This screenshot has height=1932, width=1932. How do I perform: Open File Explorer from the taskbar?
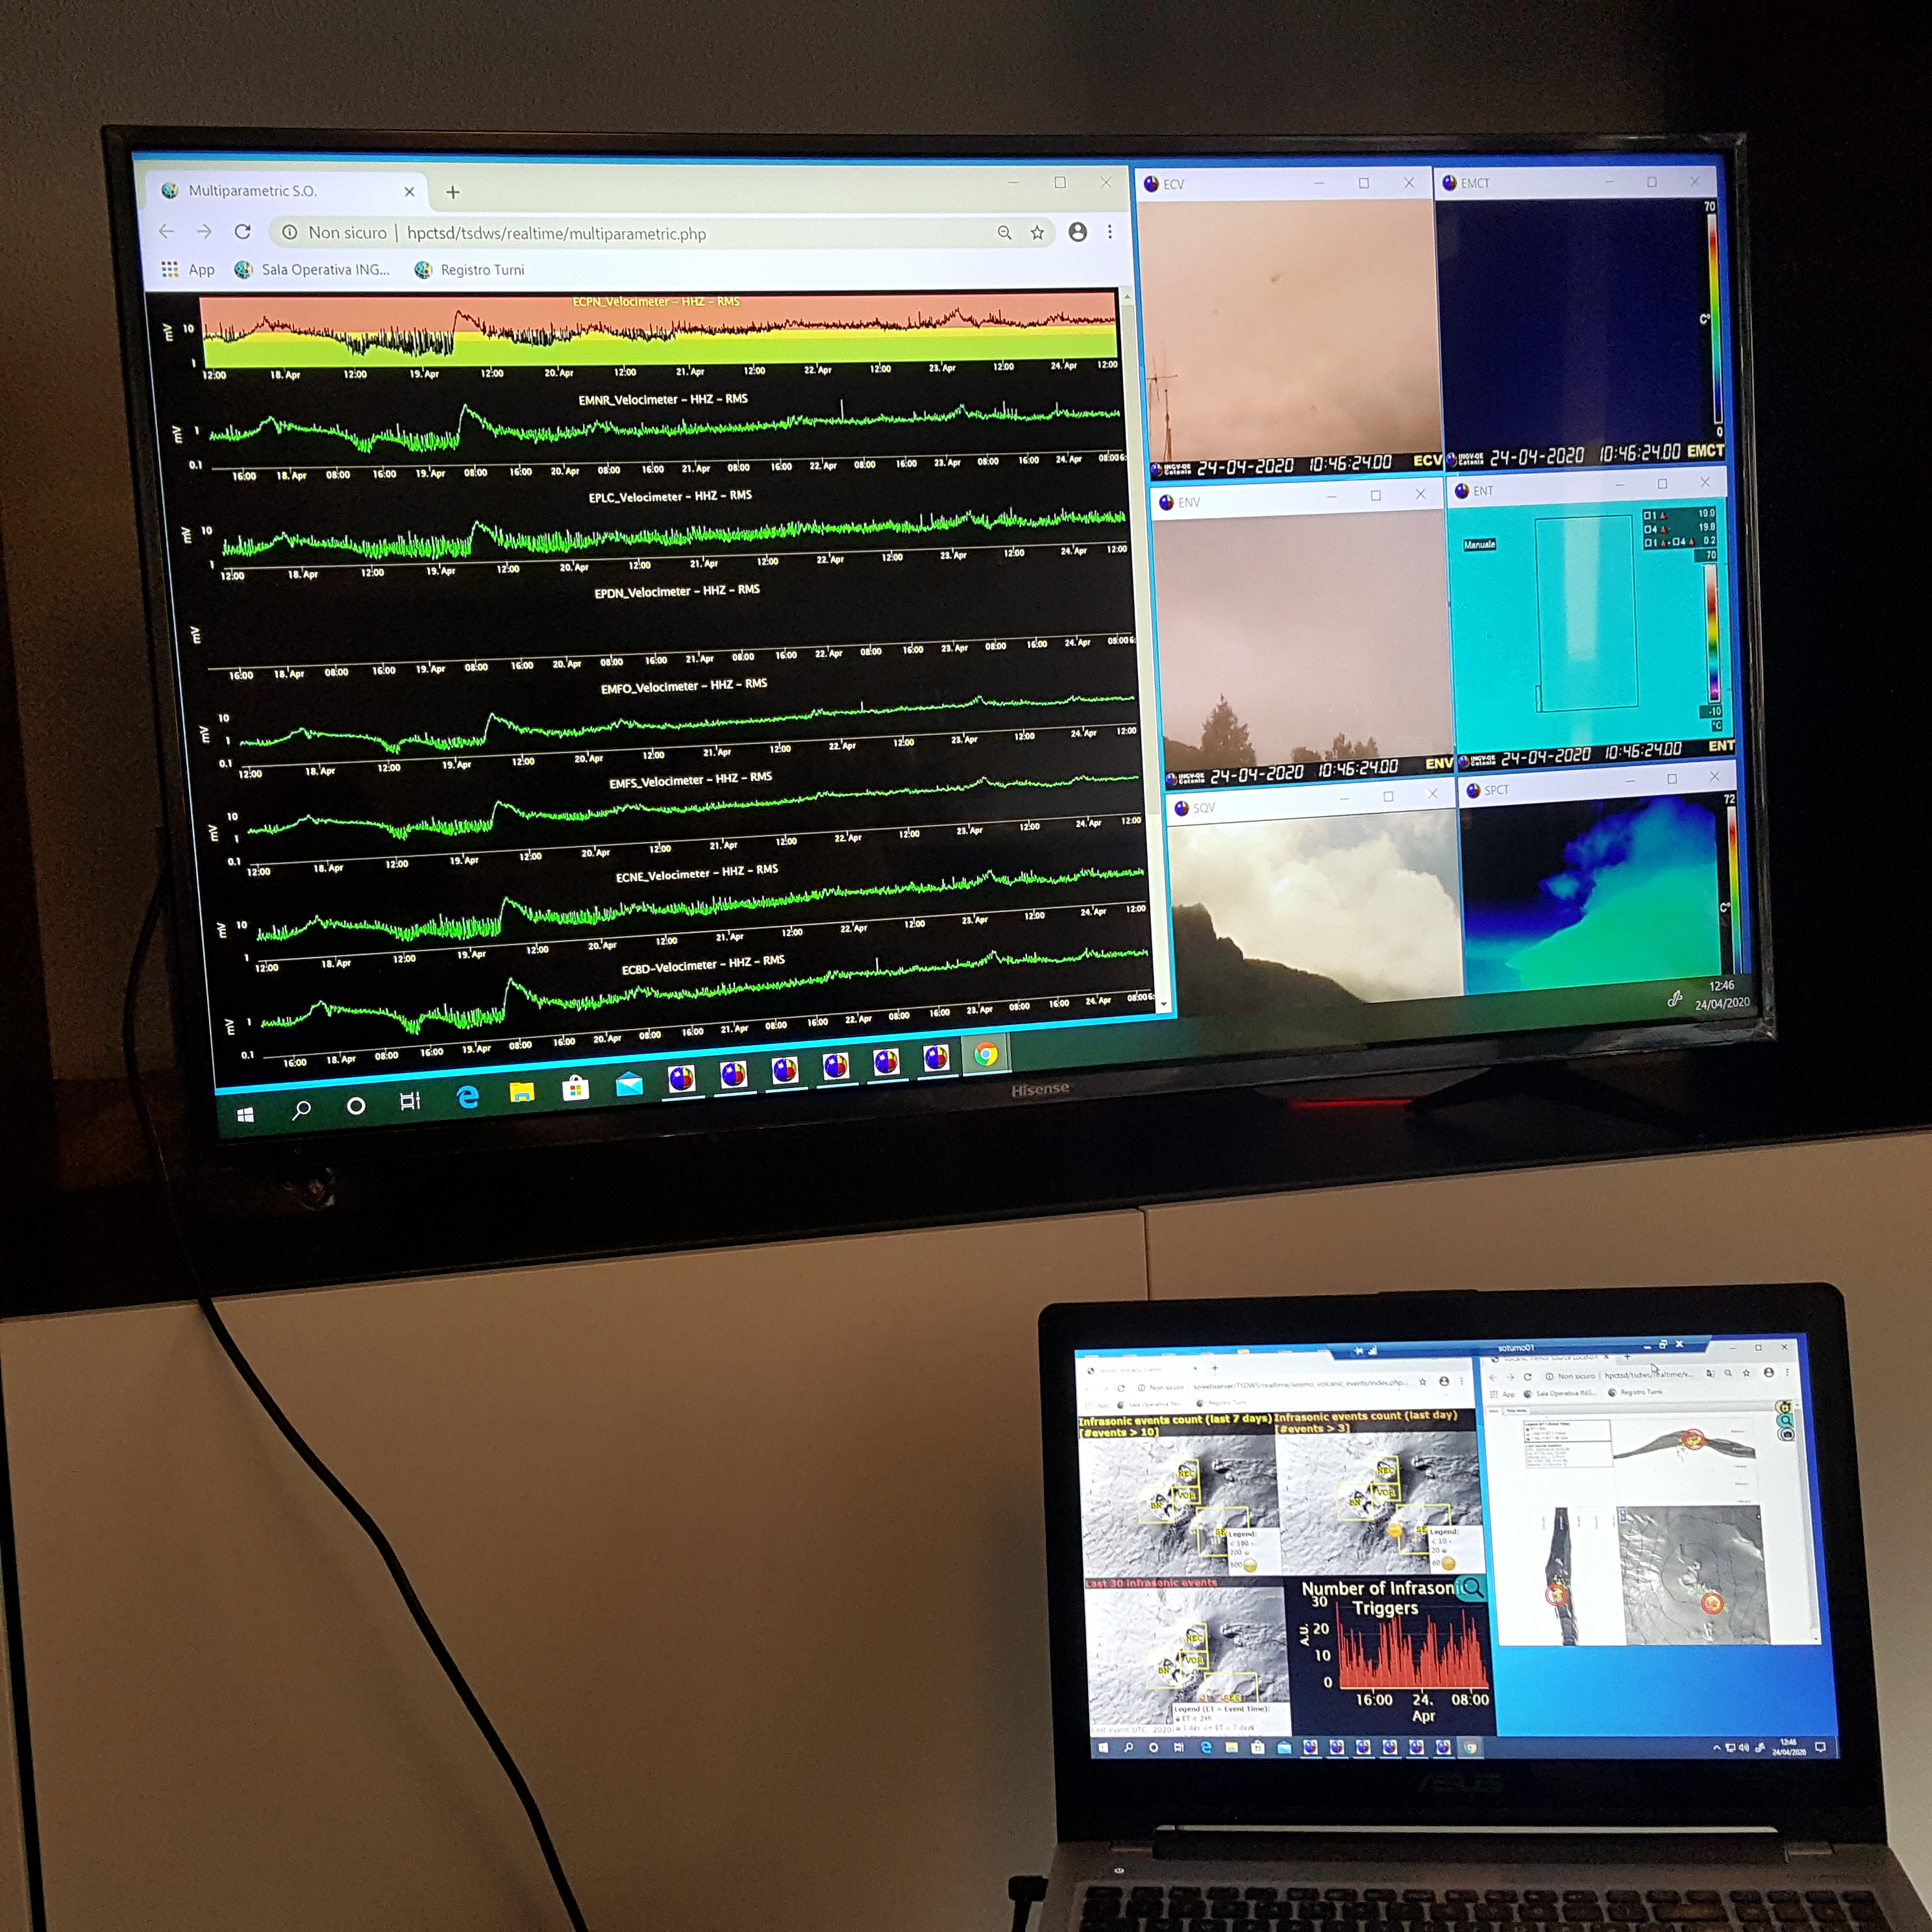coord(522,1093)
